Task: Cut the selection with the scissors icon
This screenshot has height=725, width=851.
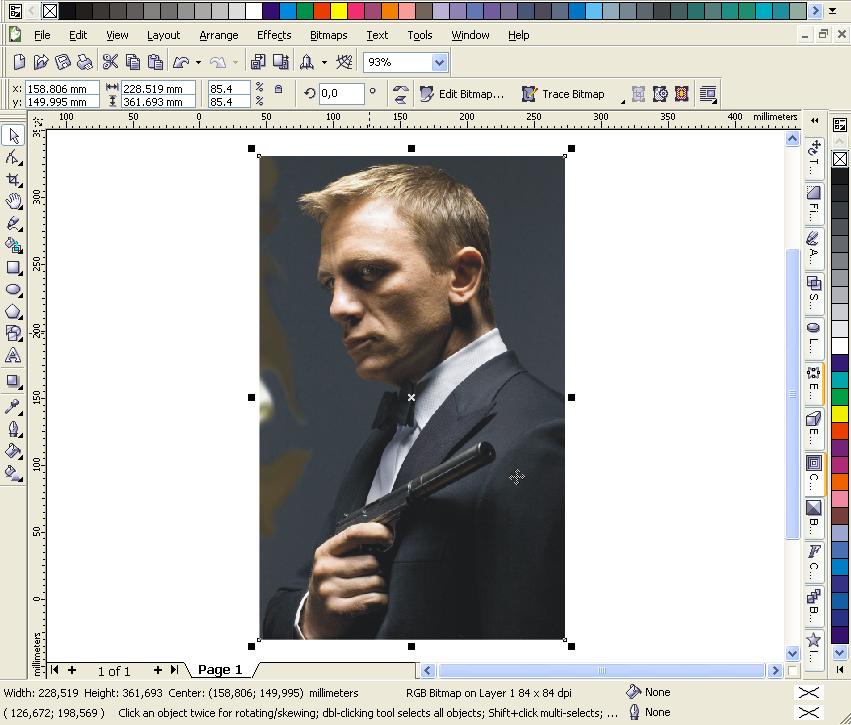Action: pyautogui.click(x=110, y=62)
